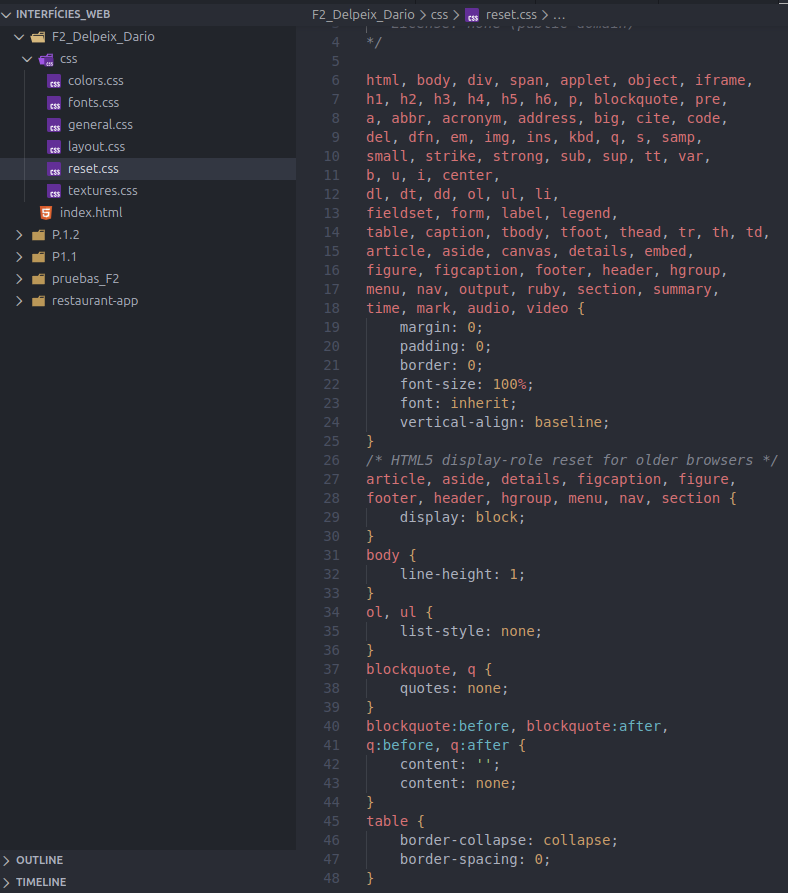Select F2_Delpeix_Dario in the breadcrumb
This screenshot has height=893, width=788.
(x=363, y=15)
